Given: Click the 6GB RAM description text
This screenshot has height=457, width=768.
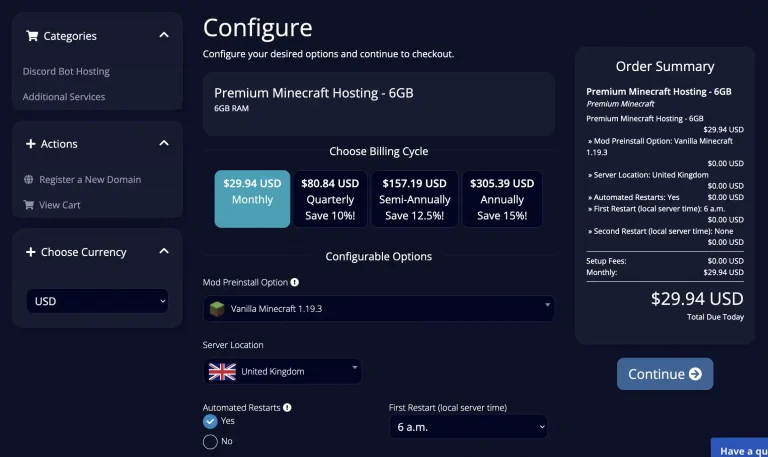Looking at the screenshot, I should (x=231, y=108).
